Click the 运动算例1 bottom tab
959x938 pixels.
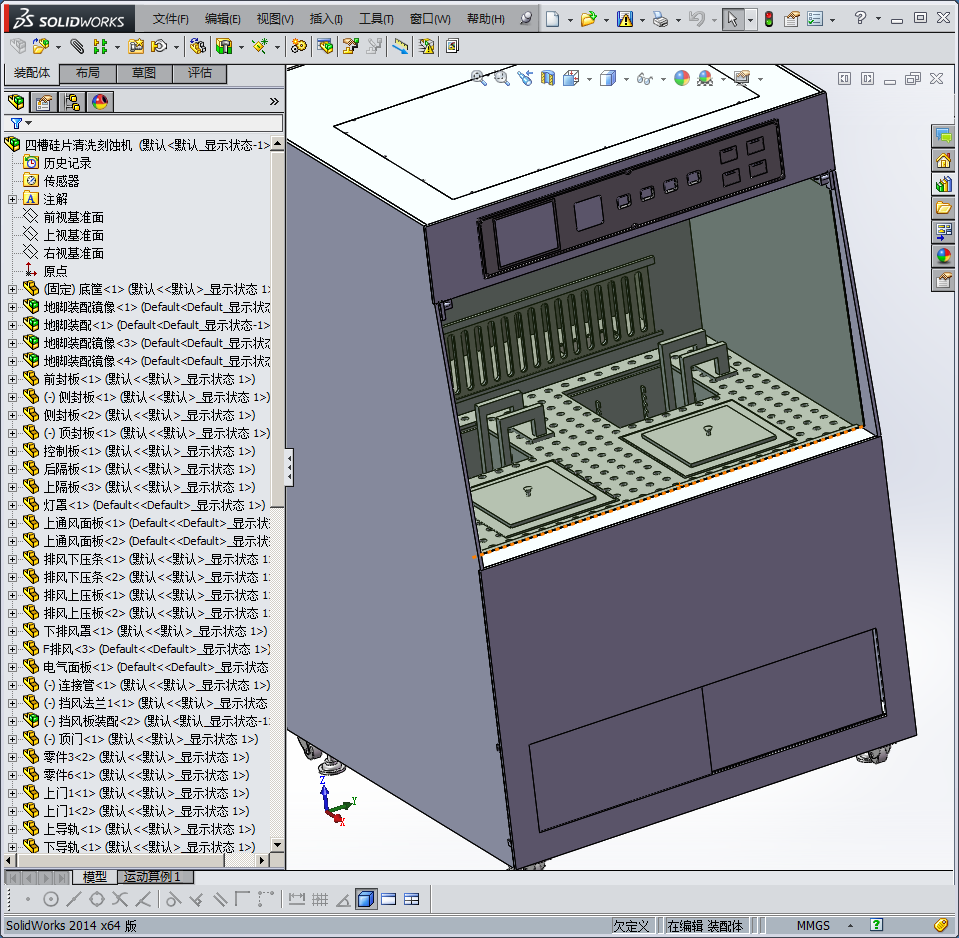point(152,877)
